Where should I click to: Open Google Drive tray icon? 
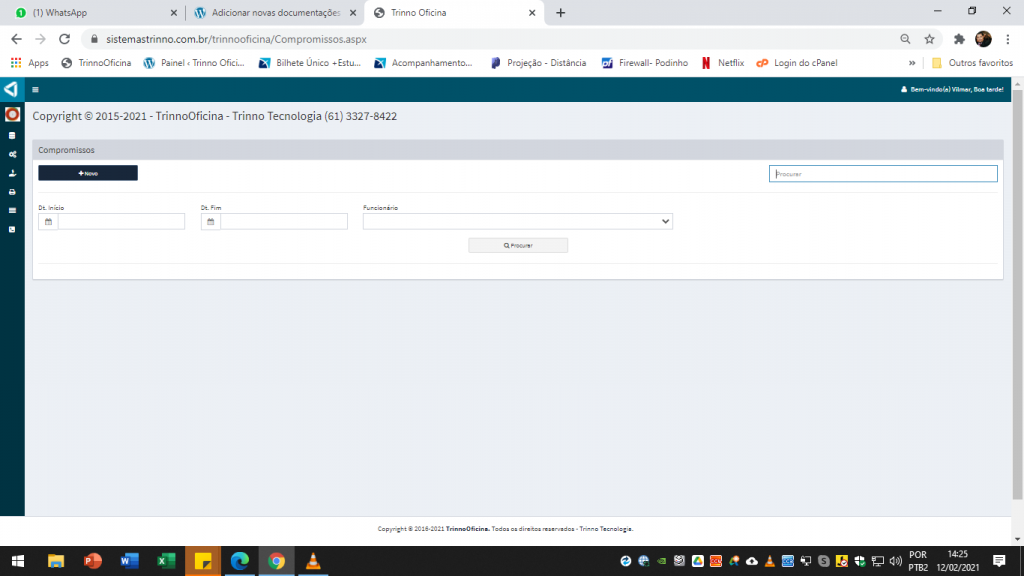click(697, 561)
